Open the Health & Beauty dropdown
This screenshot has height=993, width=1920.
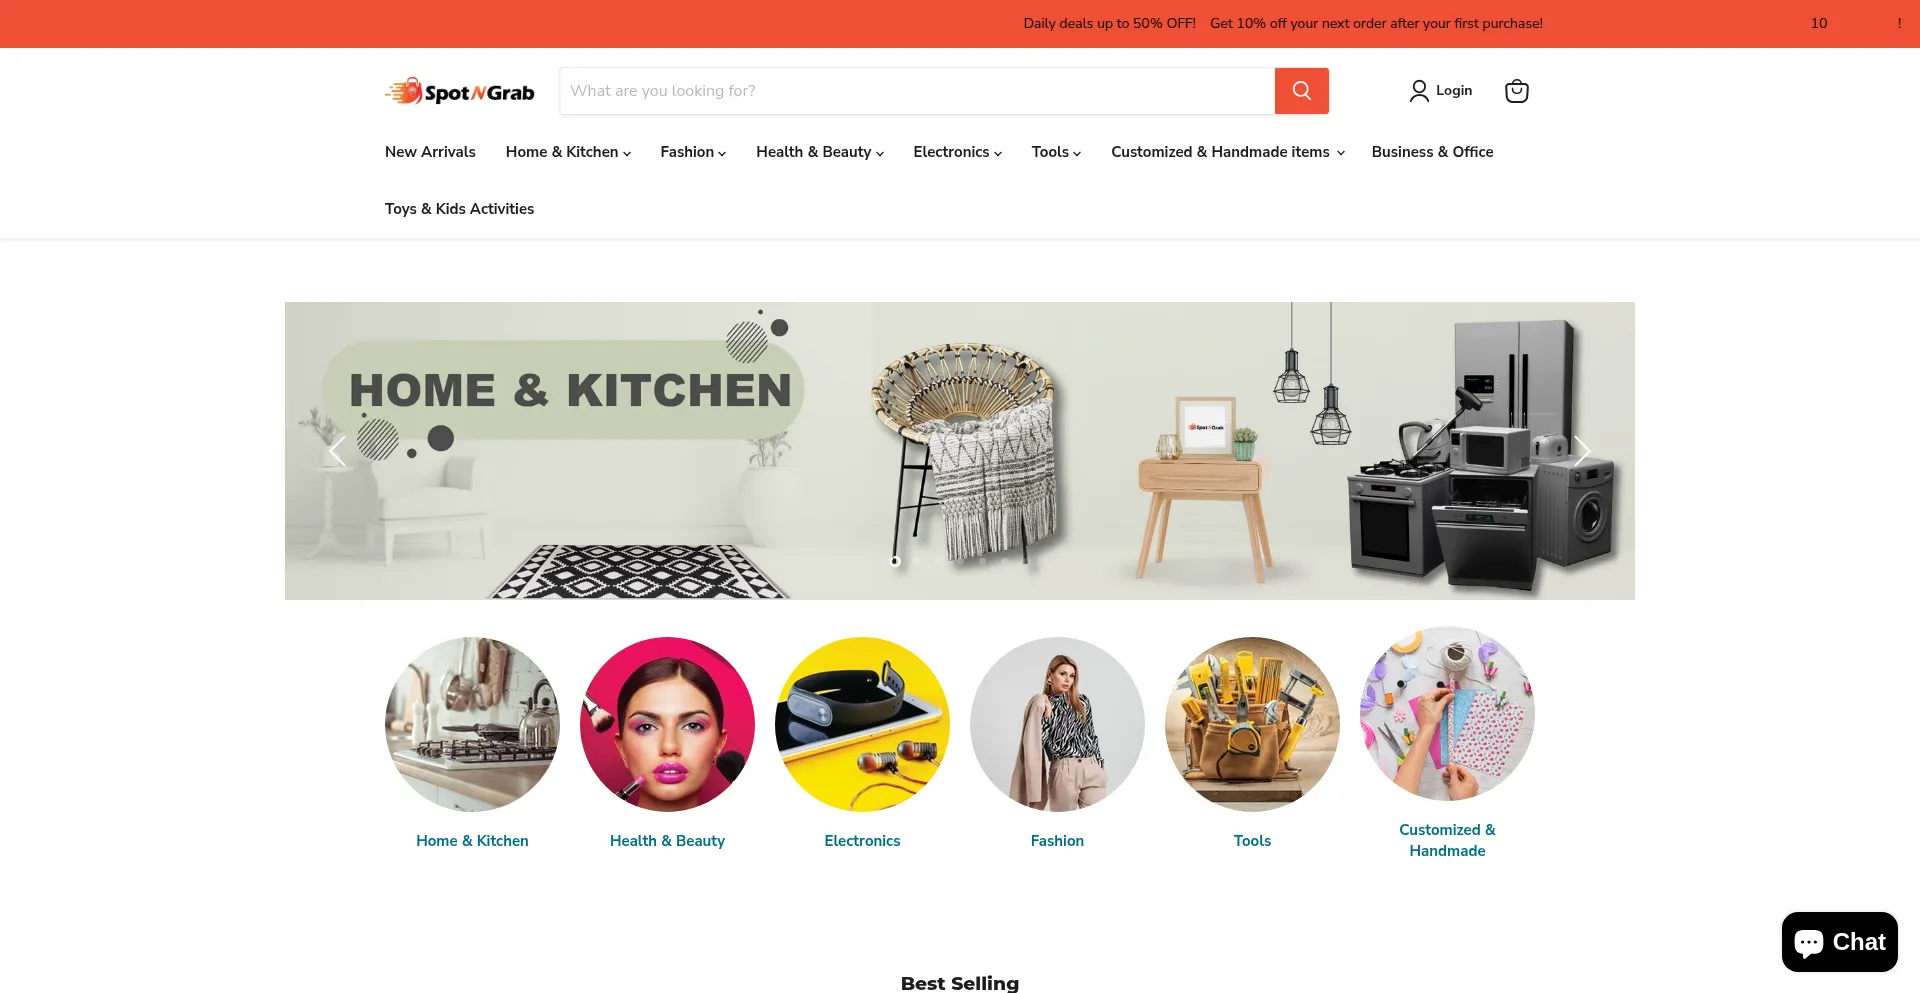(x=820, y=152)
